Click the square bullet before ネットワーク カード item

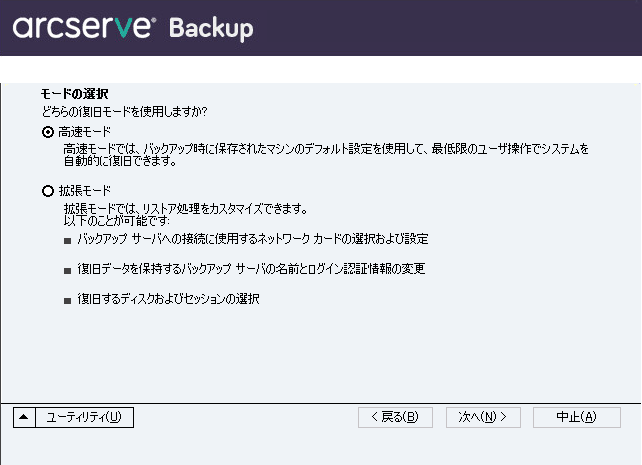pos(68,241)
